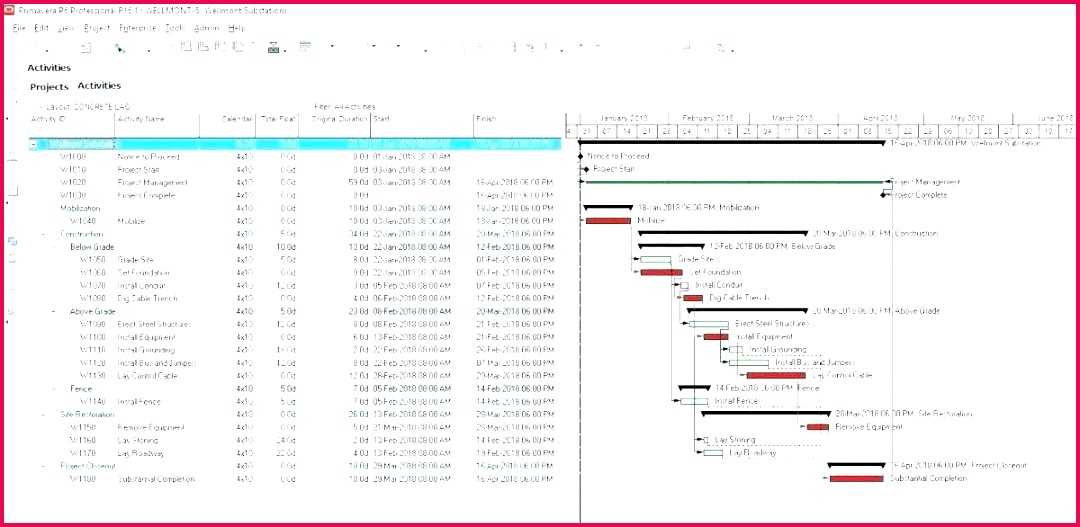Screen dimensions: 1080x527
Task: Click the blue icon in left sidebar
Action: pyautogui.click(x=13, y=241)
